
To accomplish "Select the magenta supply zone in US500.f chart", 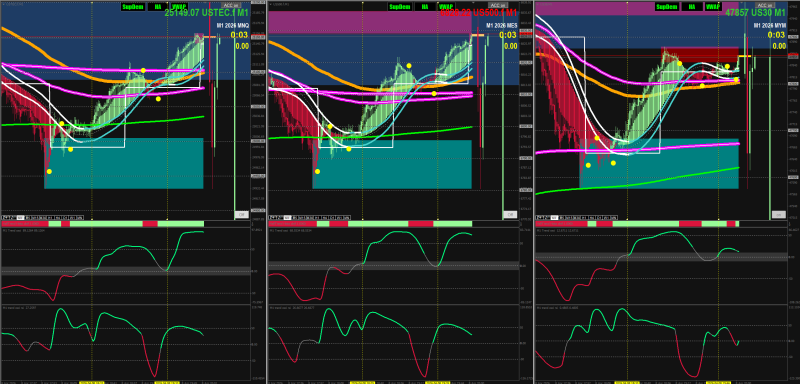I will pyautogui.click(x=370, y=22).
